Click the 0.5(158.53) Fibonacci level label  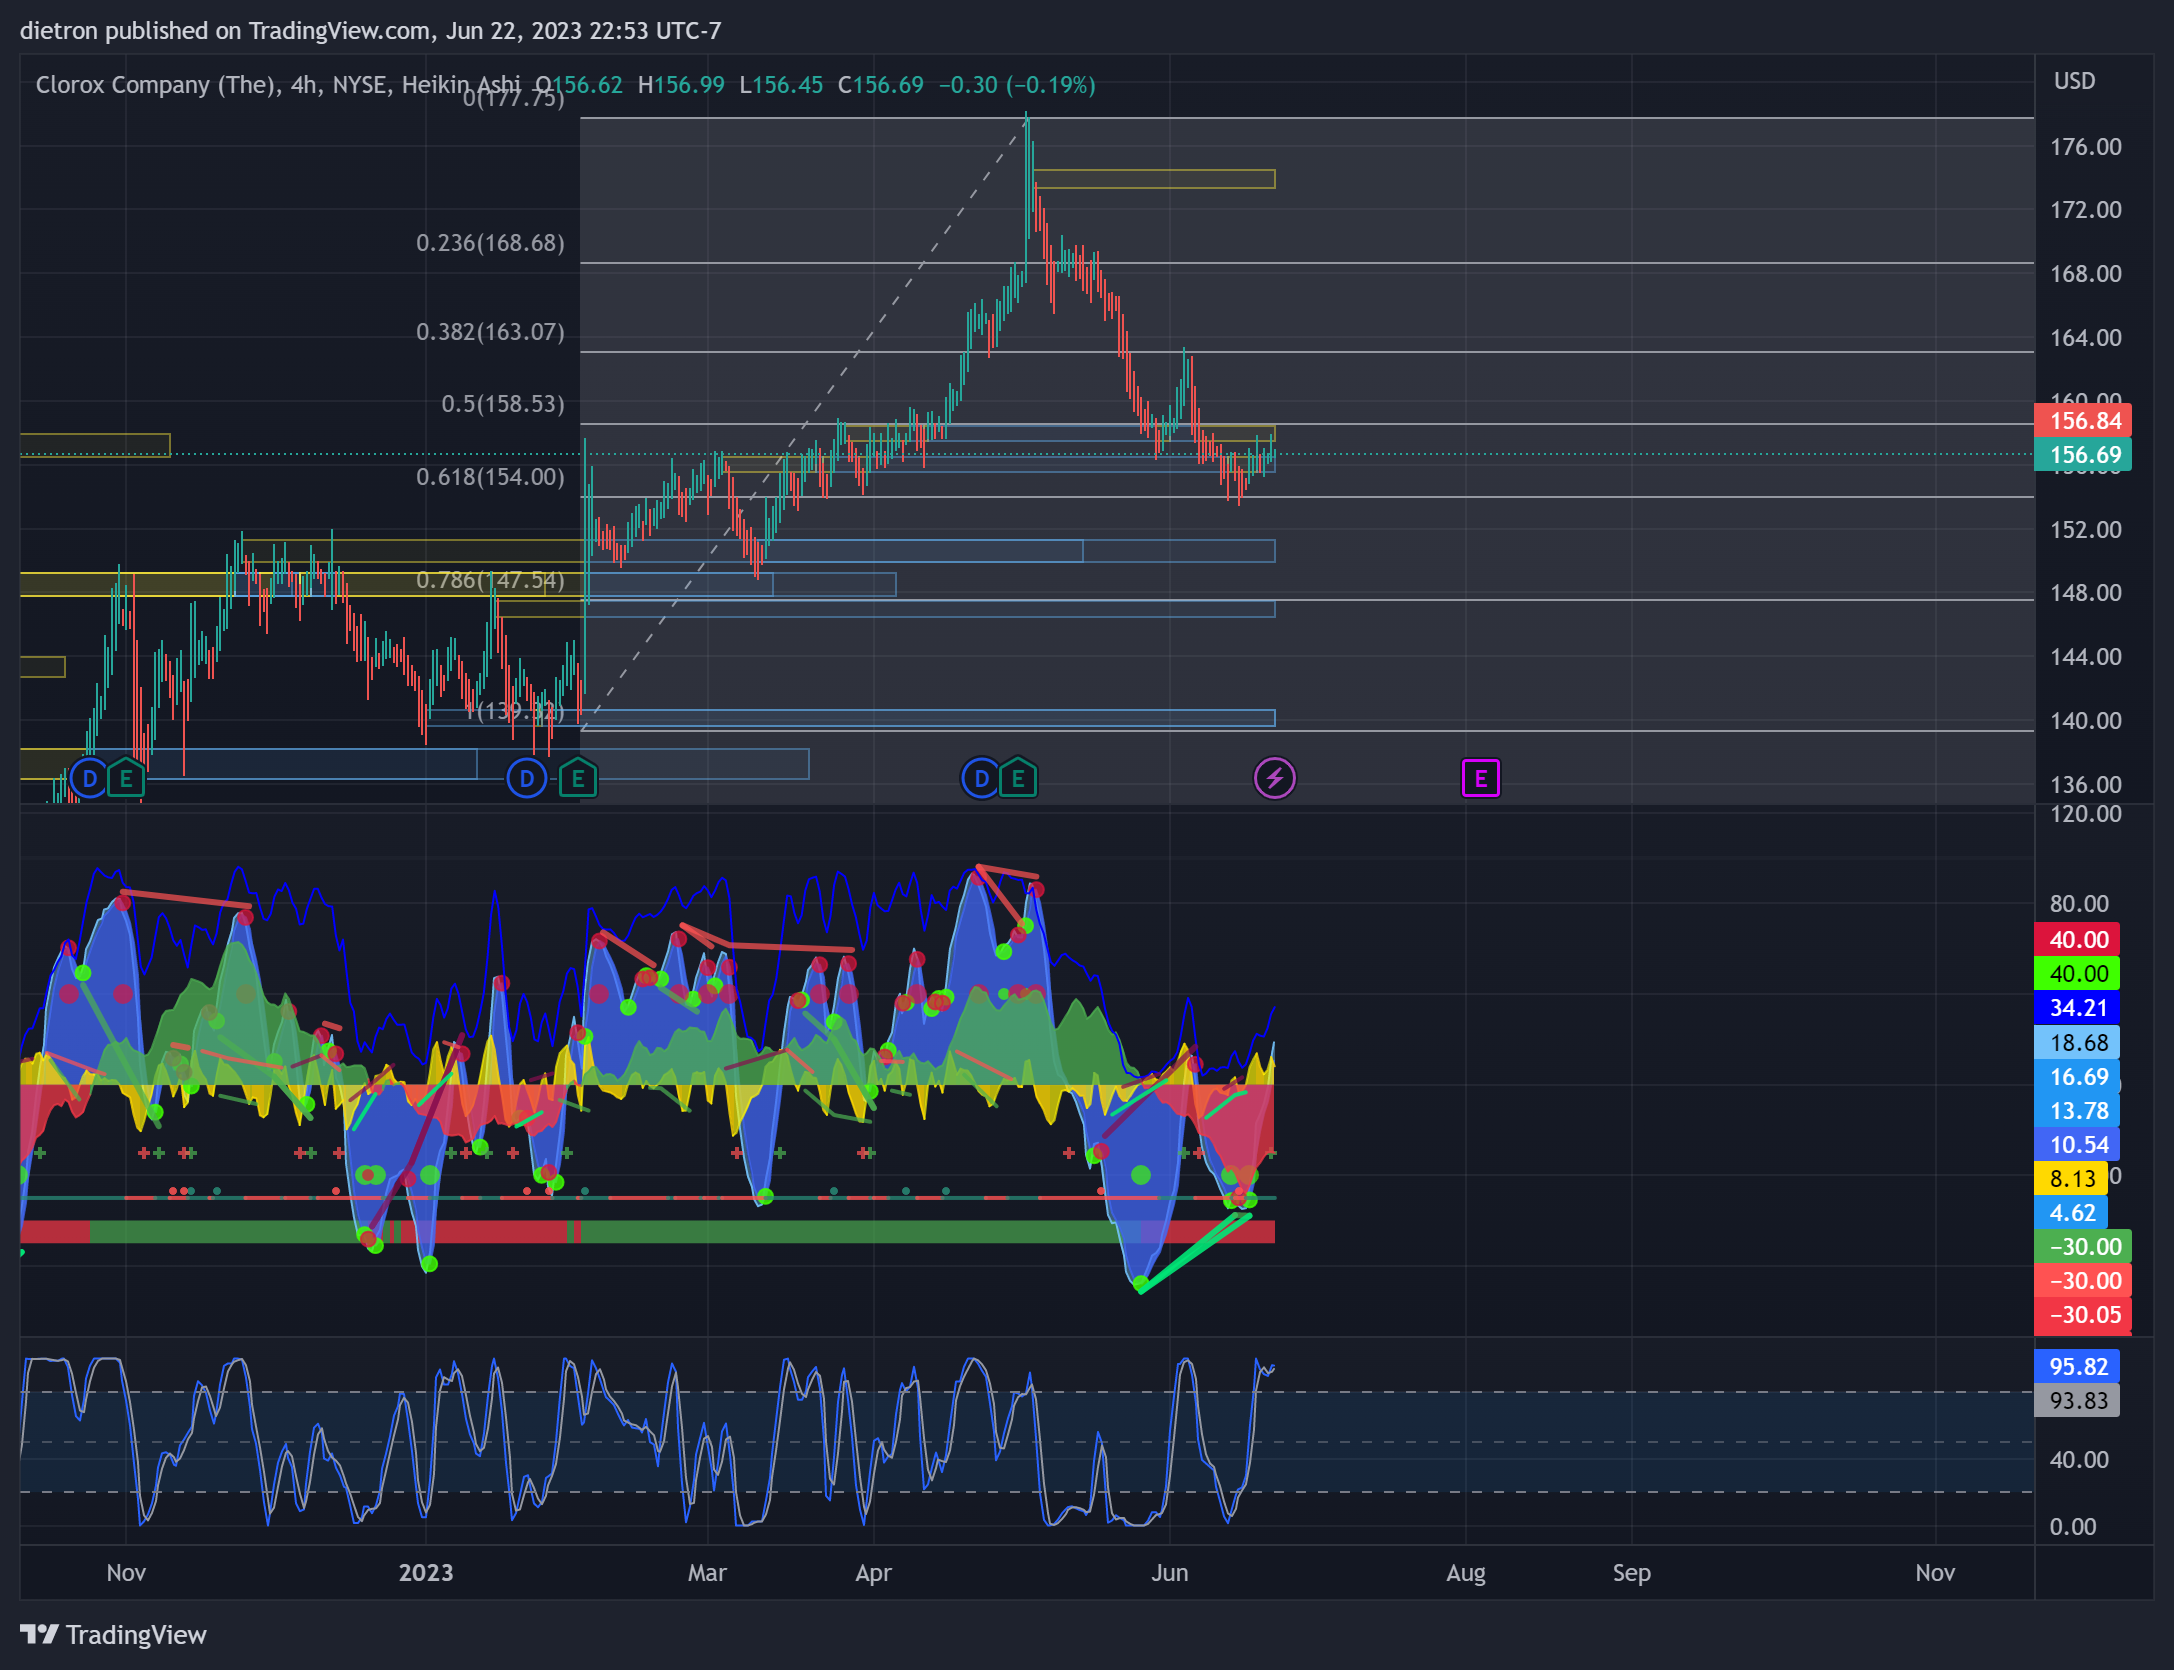(x=503, y=404)
